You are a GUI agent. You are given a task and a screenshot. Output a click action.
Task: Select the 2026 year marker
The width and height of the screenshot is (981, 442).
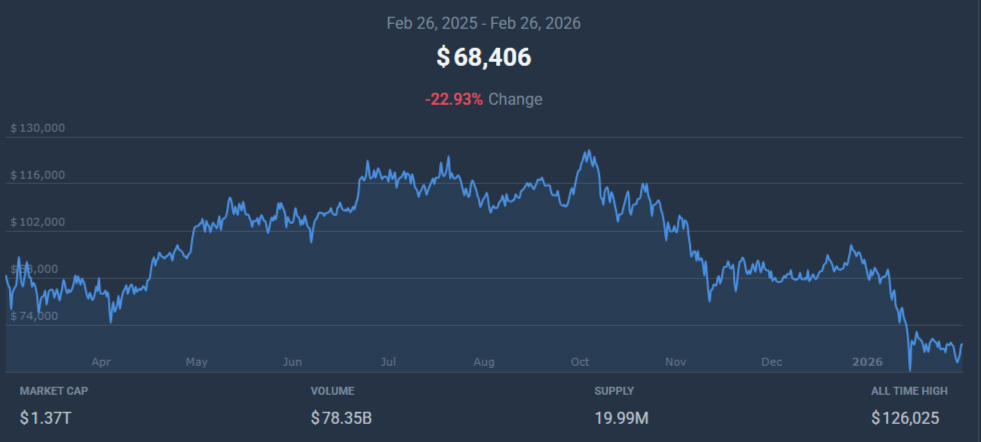(x=865, y=362)
